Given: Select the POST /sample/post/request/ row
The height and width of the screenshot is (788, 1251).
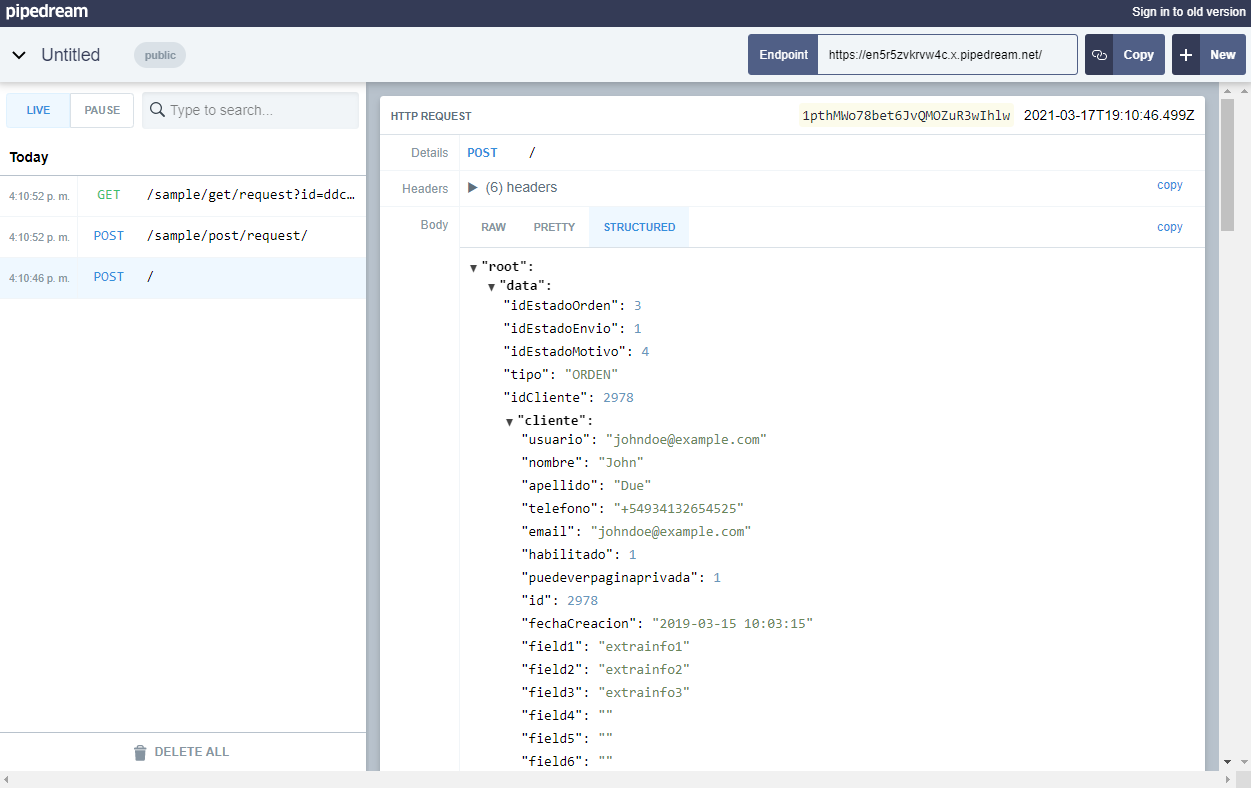Looking at the screenshot, I should click(183, 237).
